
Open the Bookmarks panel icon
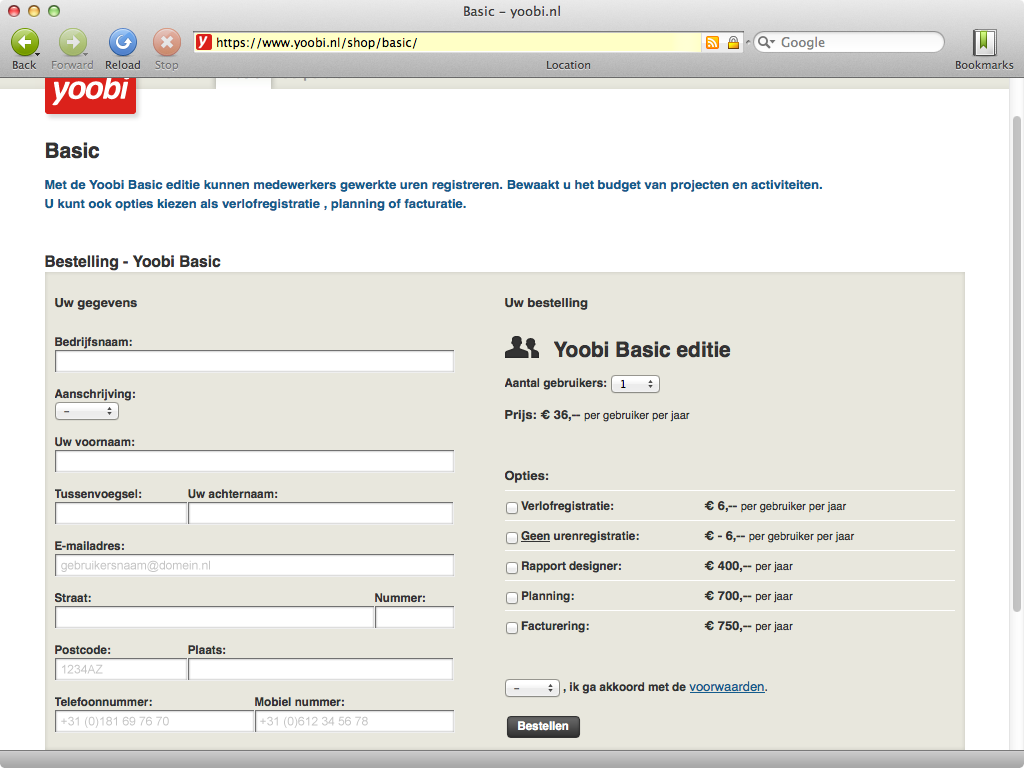tap(984, 42)
